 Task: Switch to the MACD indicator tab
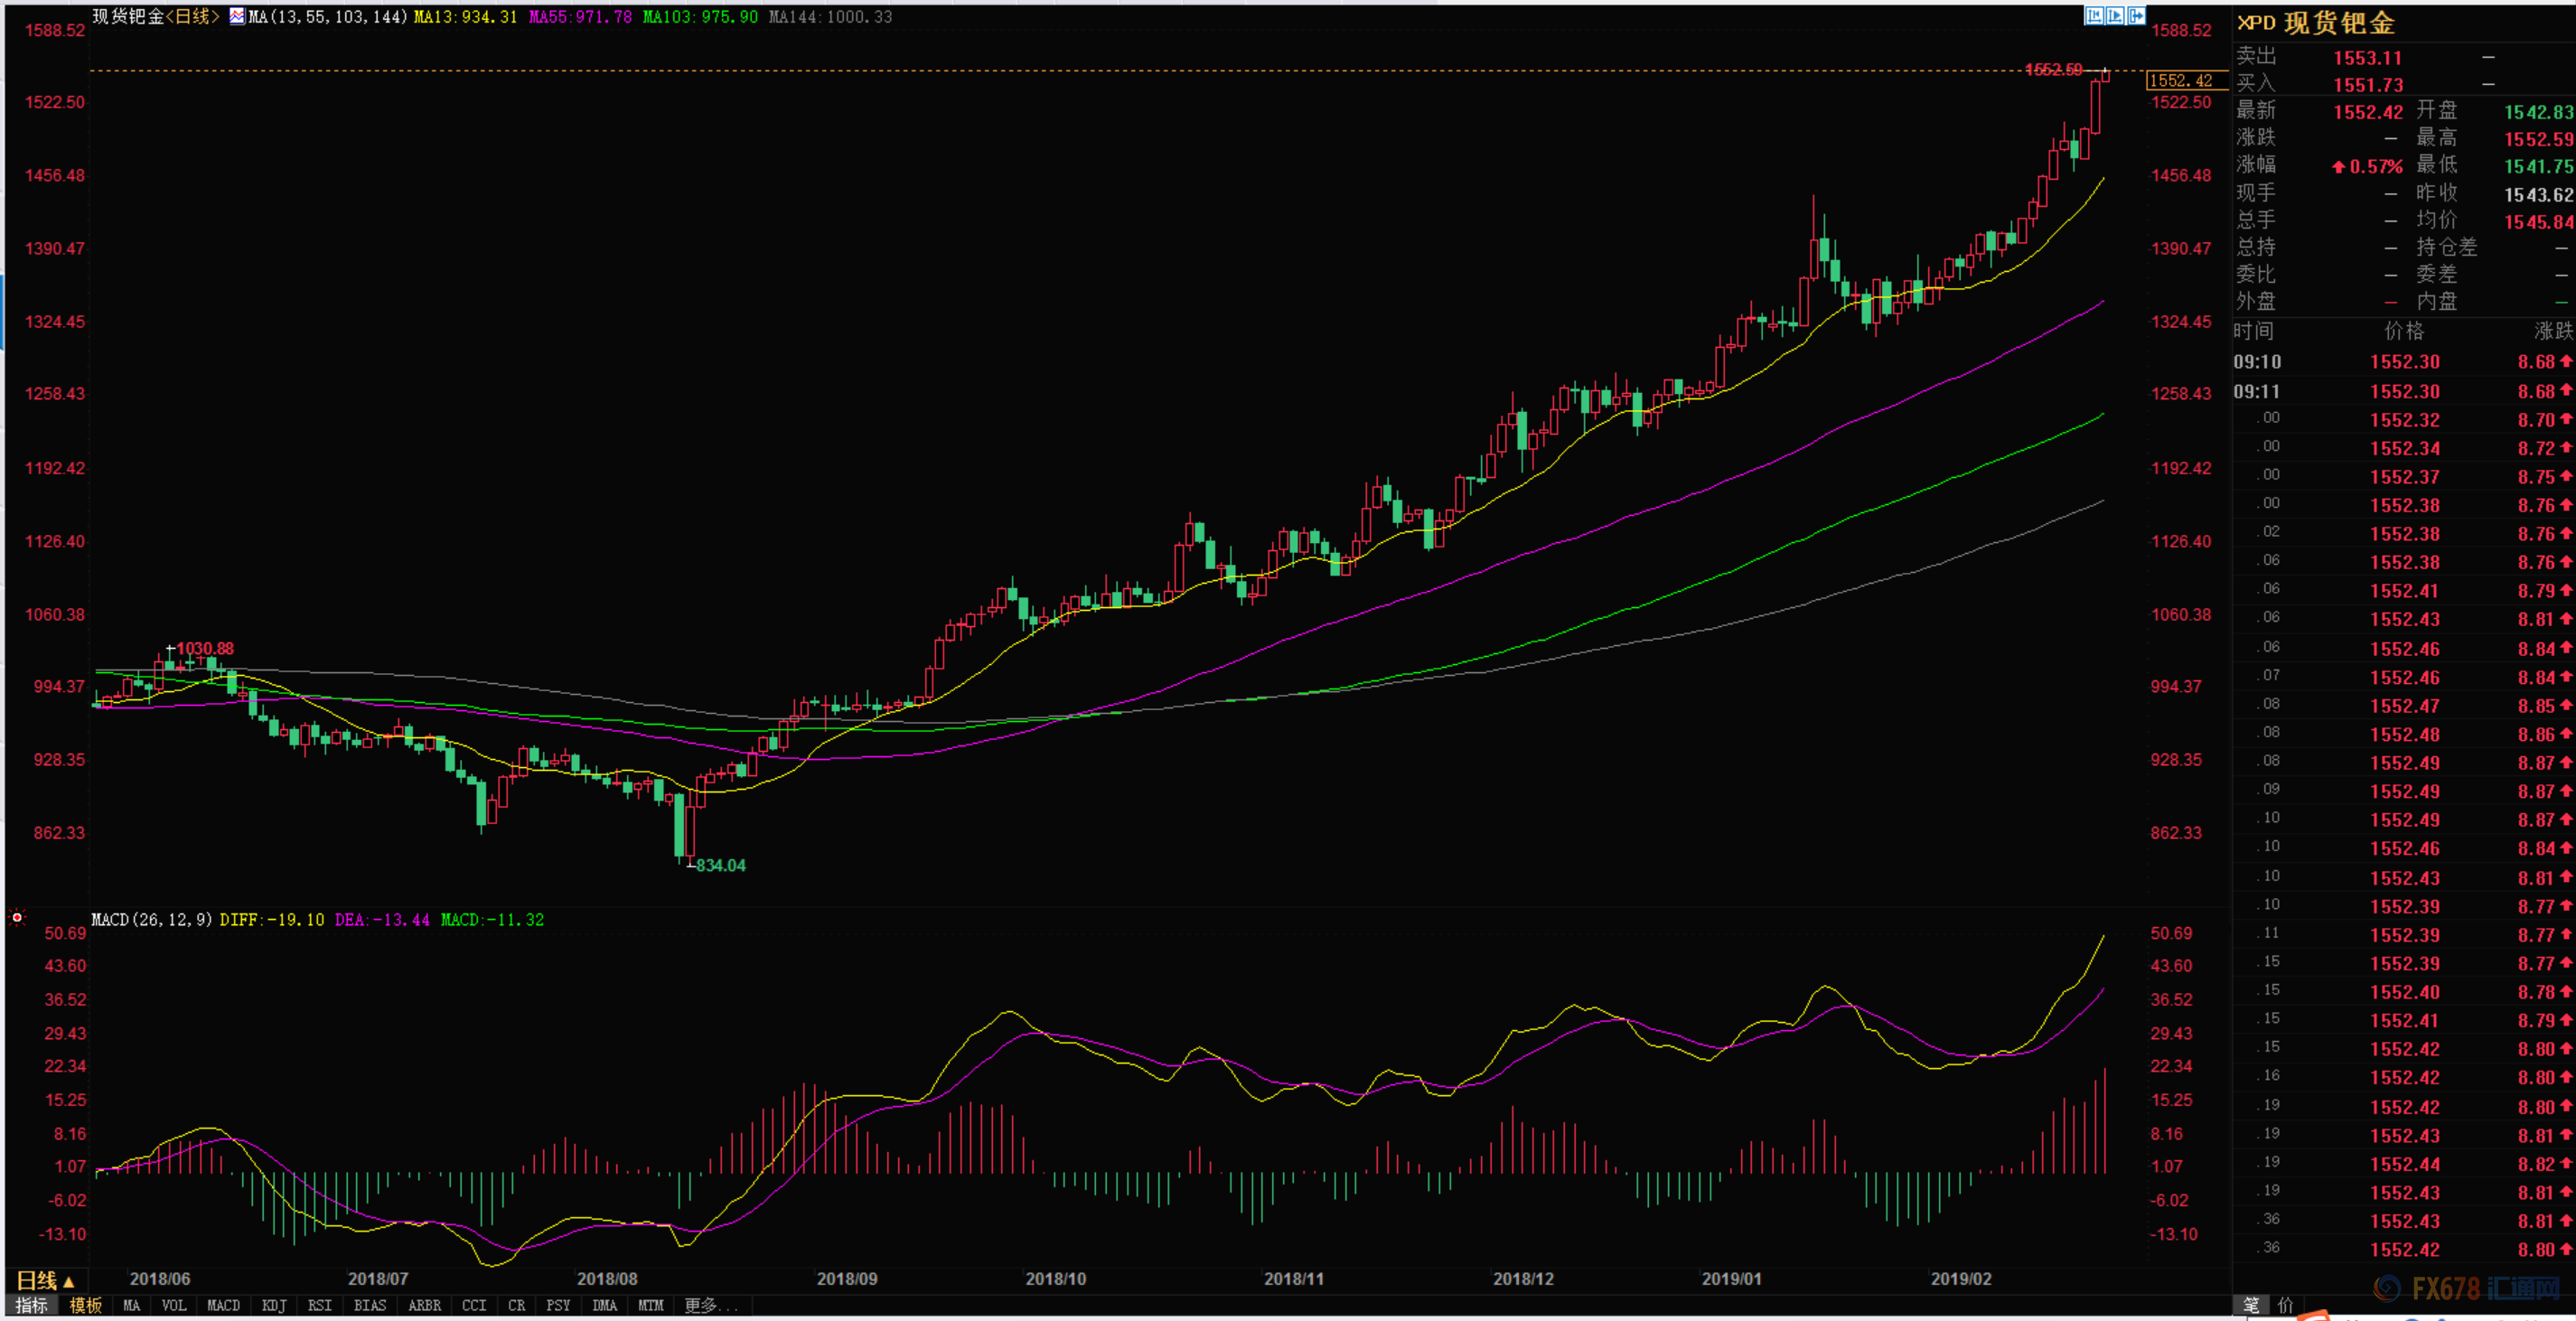tap(223, 1305)
